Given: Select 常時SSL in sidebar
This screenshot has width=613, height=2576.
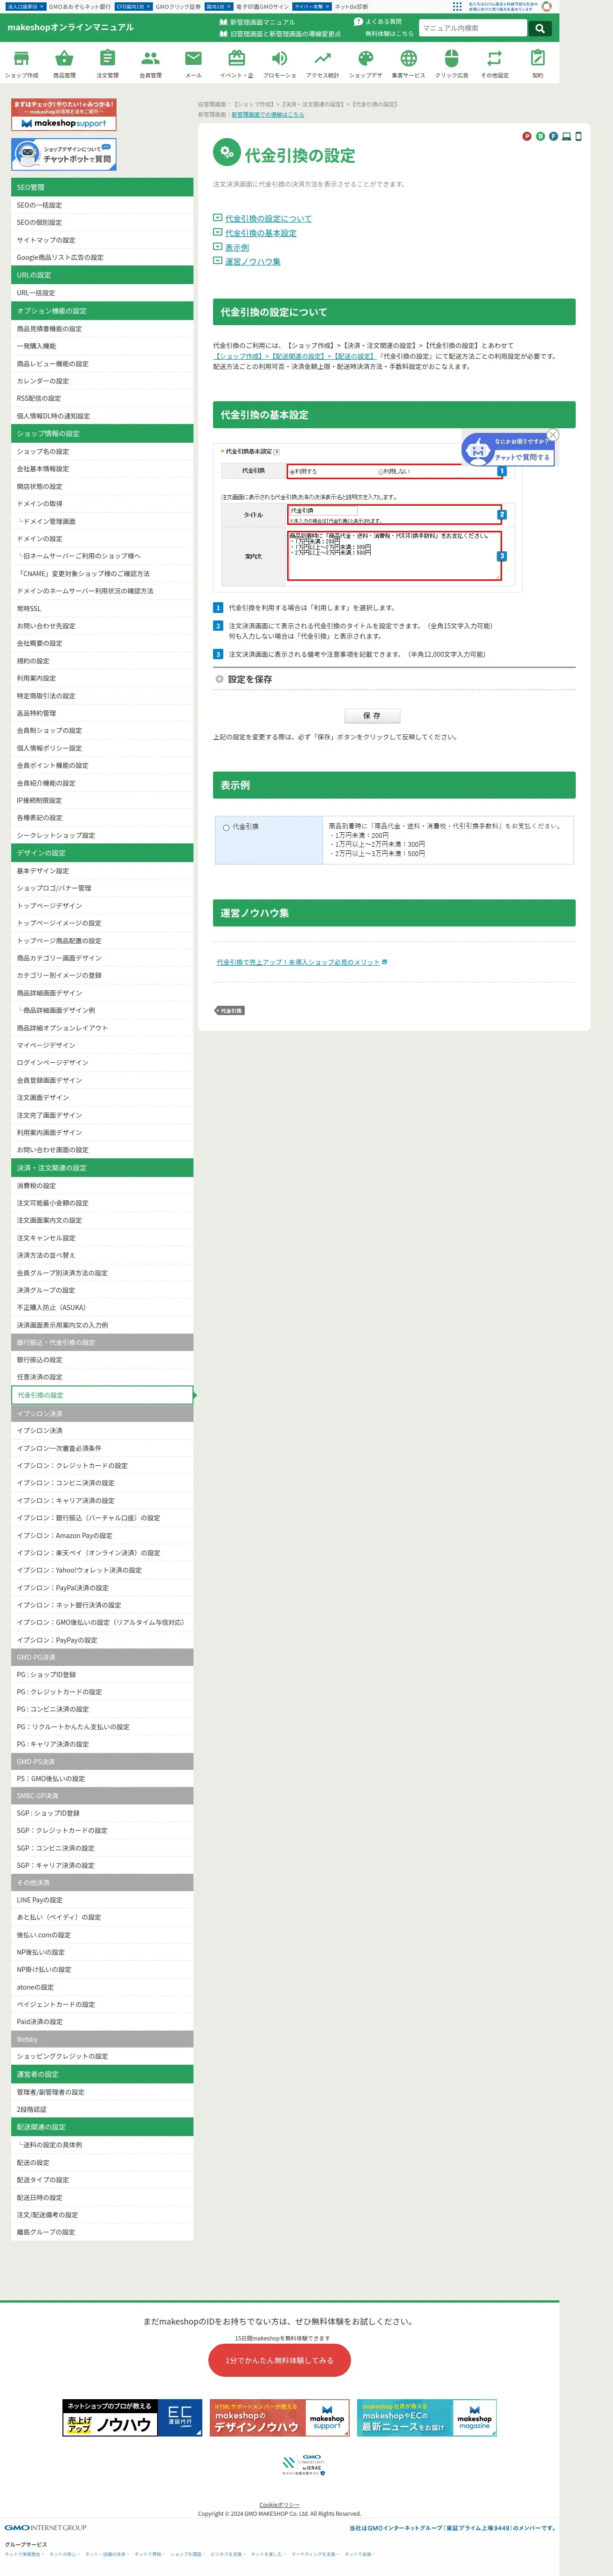Looking at the screenshot, I should [x=102, y=608].
